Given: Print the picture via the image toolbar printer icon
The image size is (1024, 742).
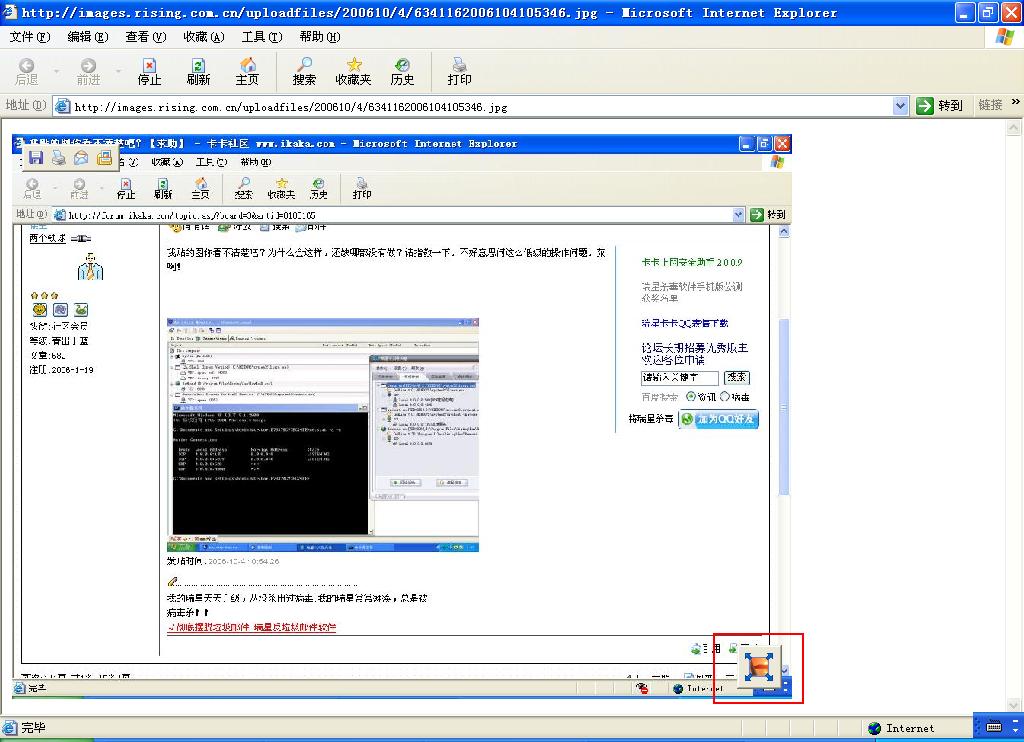Looking at the screenshot, I should (x=59, y=157).
